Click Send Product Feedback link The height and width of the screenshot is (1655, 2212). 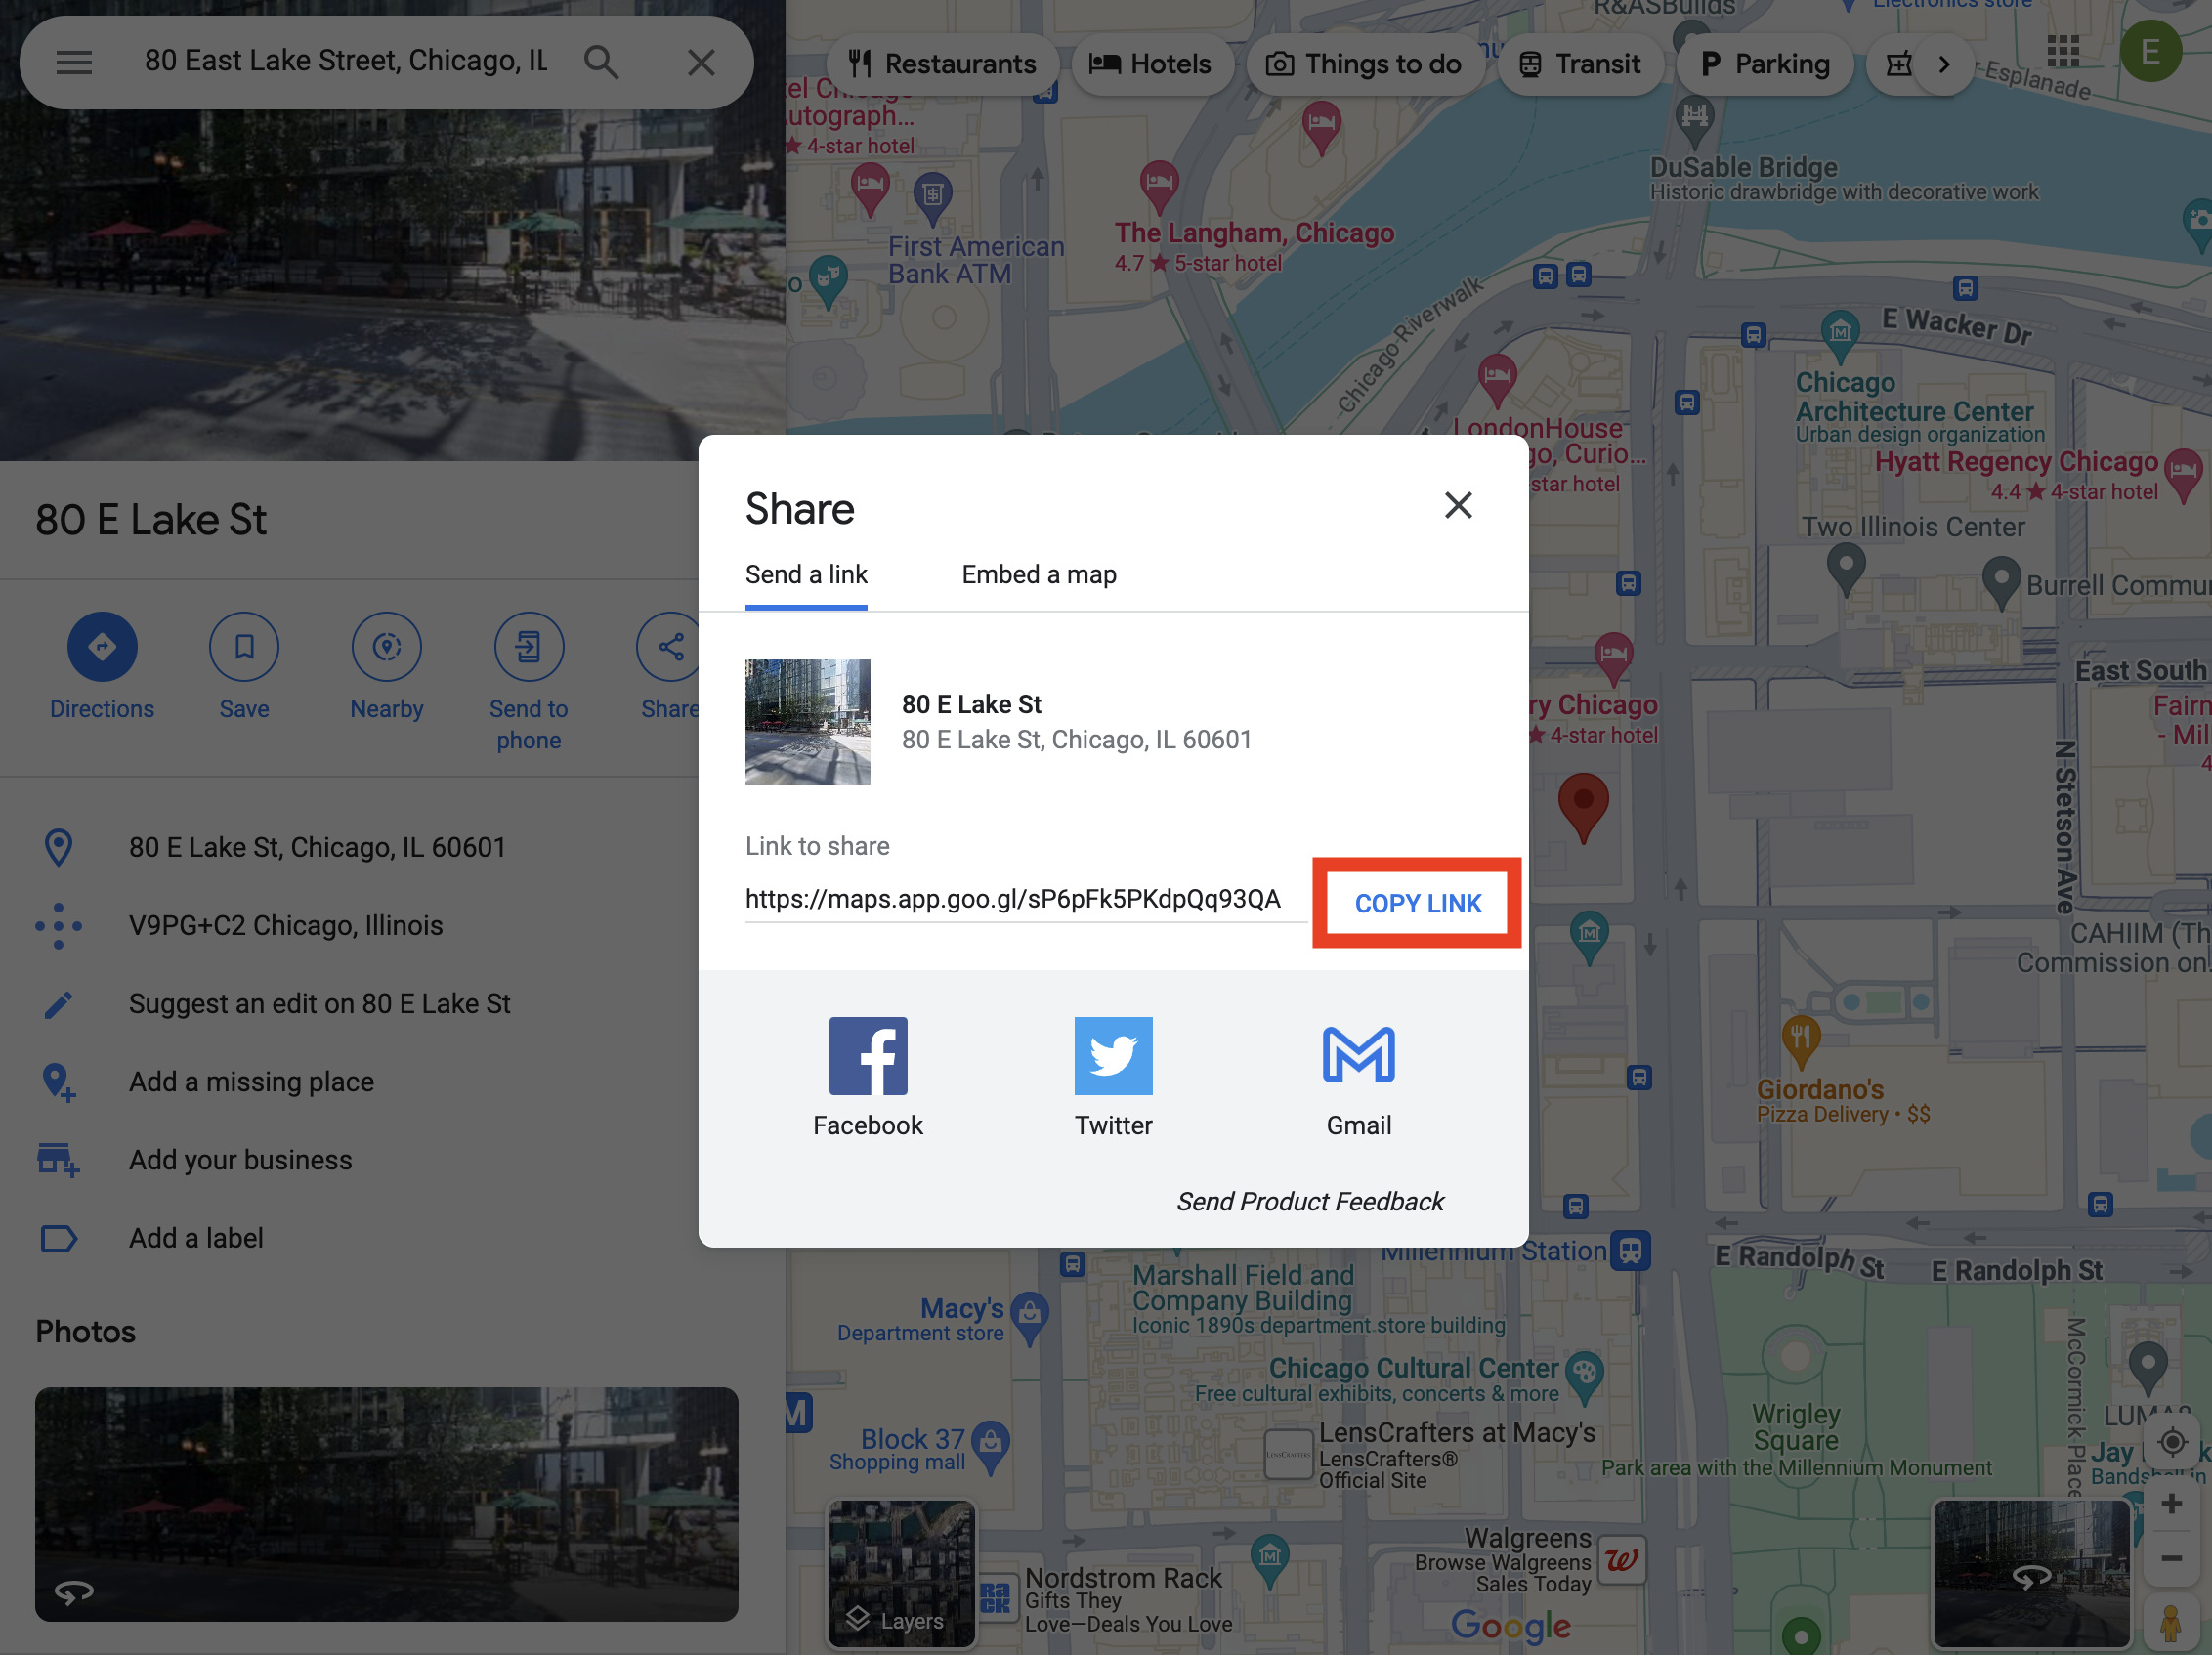click(x=1309, y=1201)
